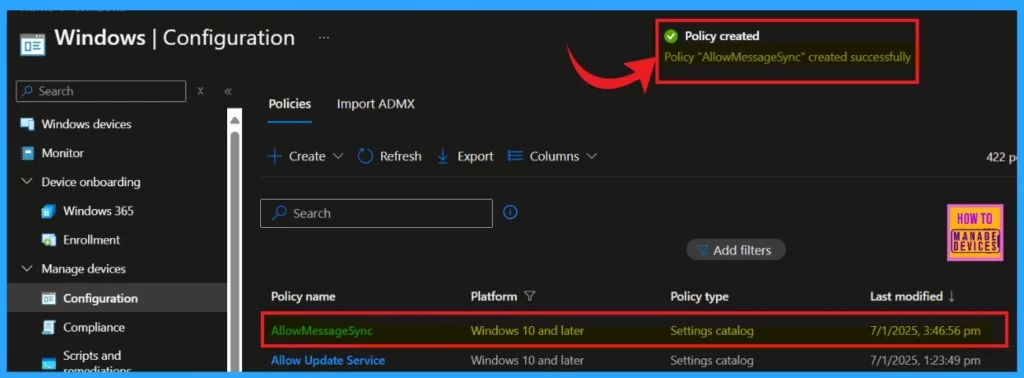Click the Add filters button
This screenshot has height=378, width=1024.
(735, 250)
